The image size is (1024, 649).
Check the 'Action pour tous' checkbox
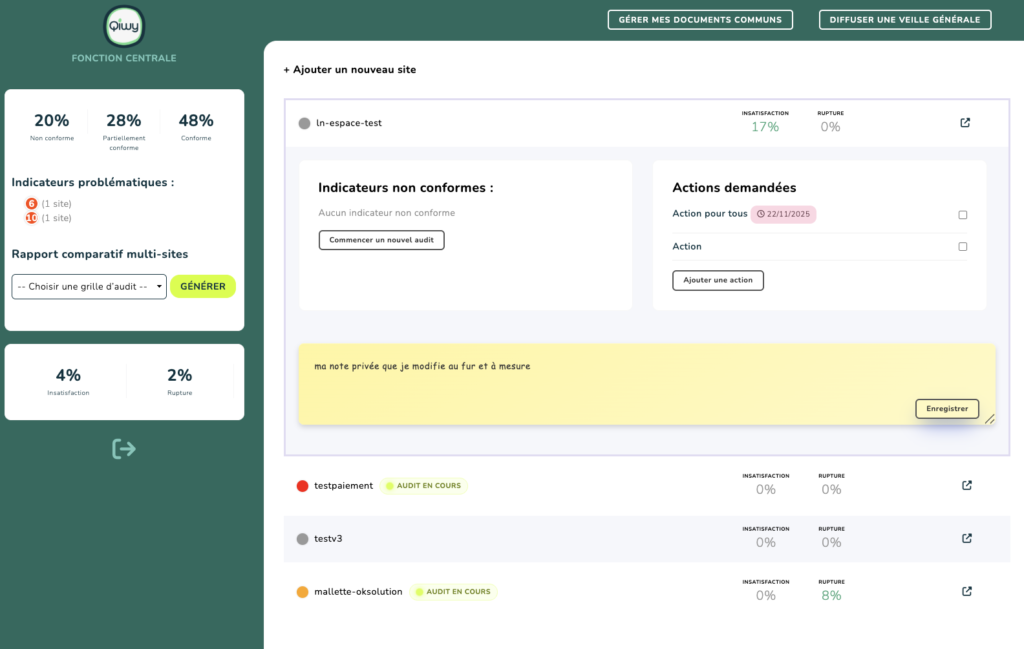(x=963, y=215)
